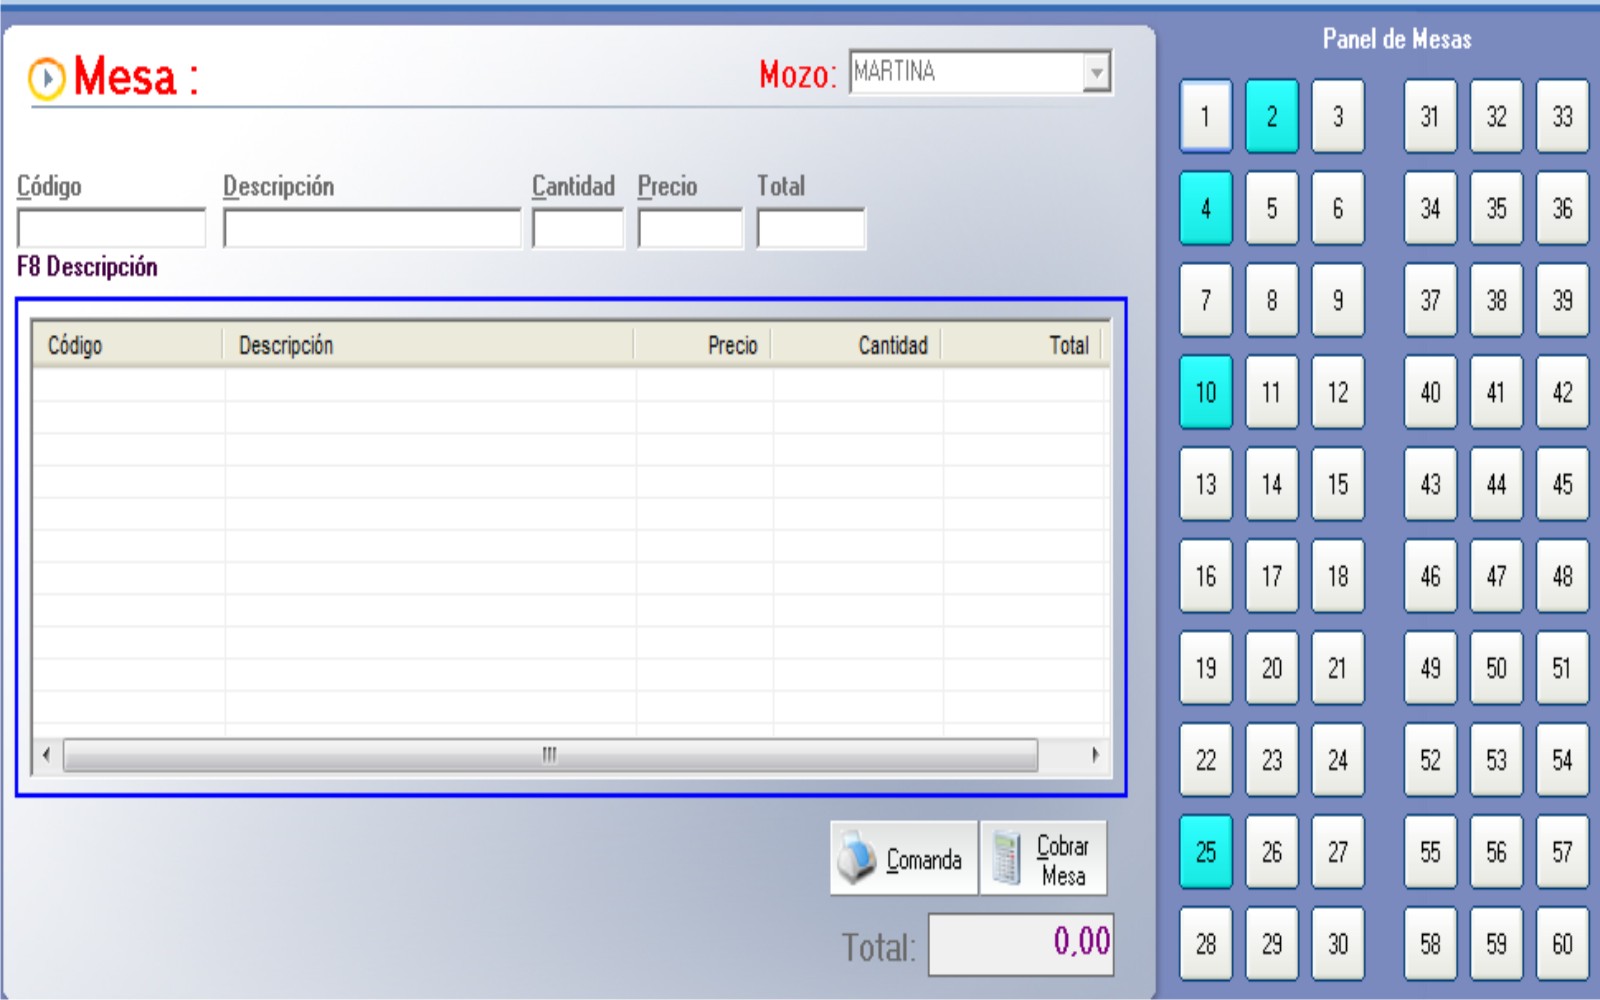Screen dimensions: 1600x1000
Task: Choose table 1 in Panel de Mesas
Action: click(1205, 116)
